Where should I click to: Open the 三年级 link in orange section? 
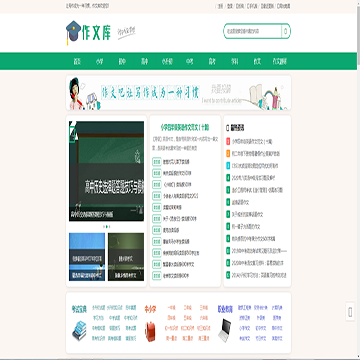(x=204, y=308)
